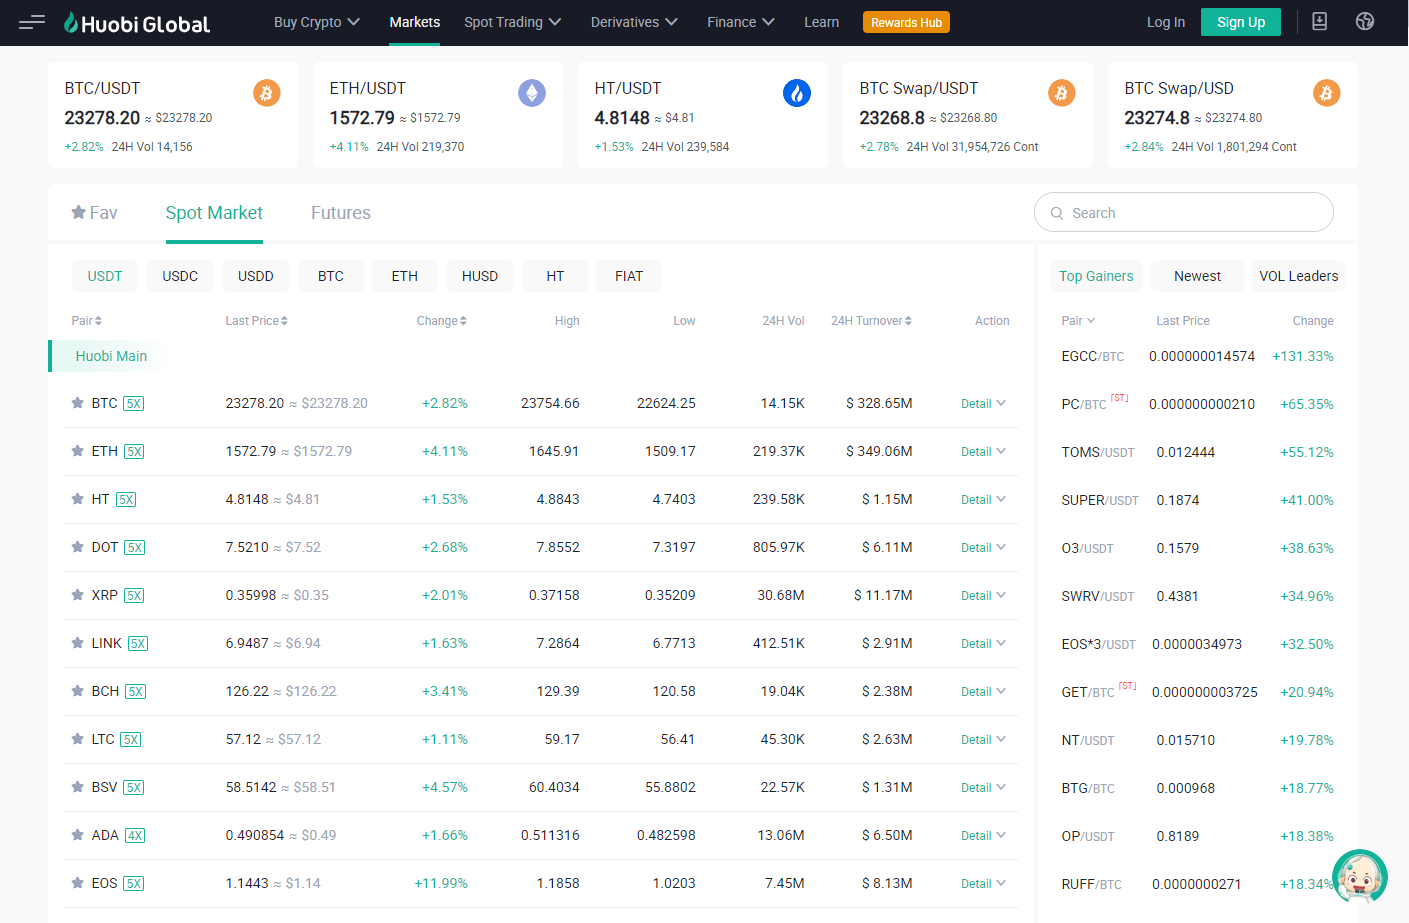Select the FIAT quote tab
This screenshot has height=923, width=1409.
point(629,276)
